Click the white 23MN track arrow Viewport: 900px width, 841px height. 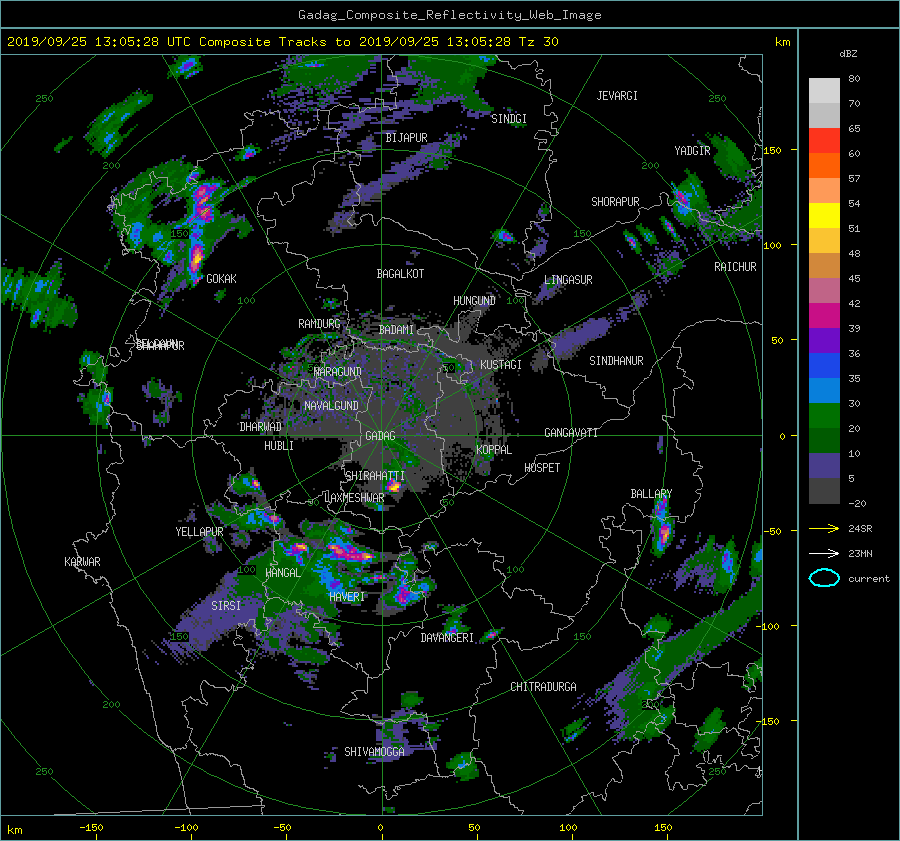[x=824, y=553]
